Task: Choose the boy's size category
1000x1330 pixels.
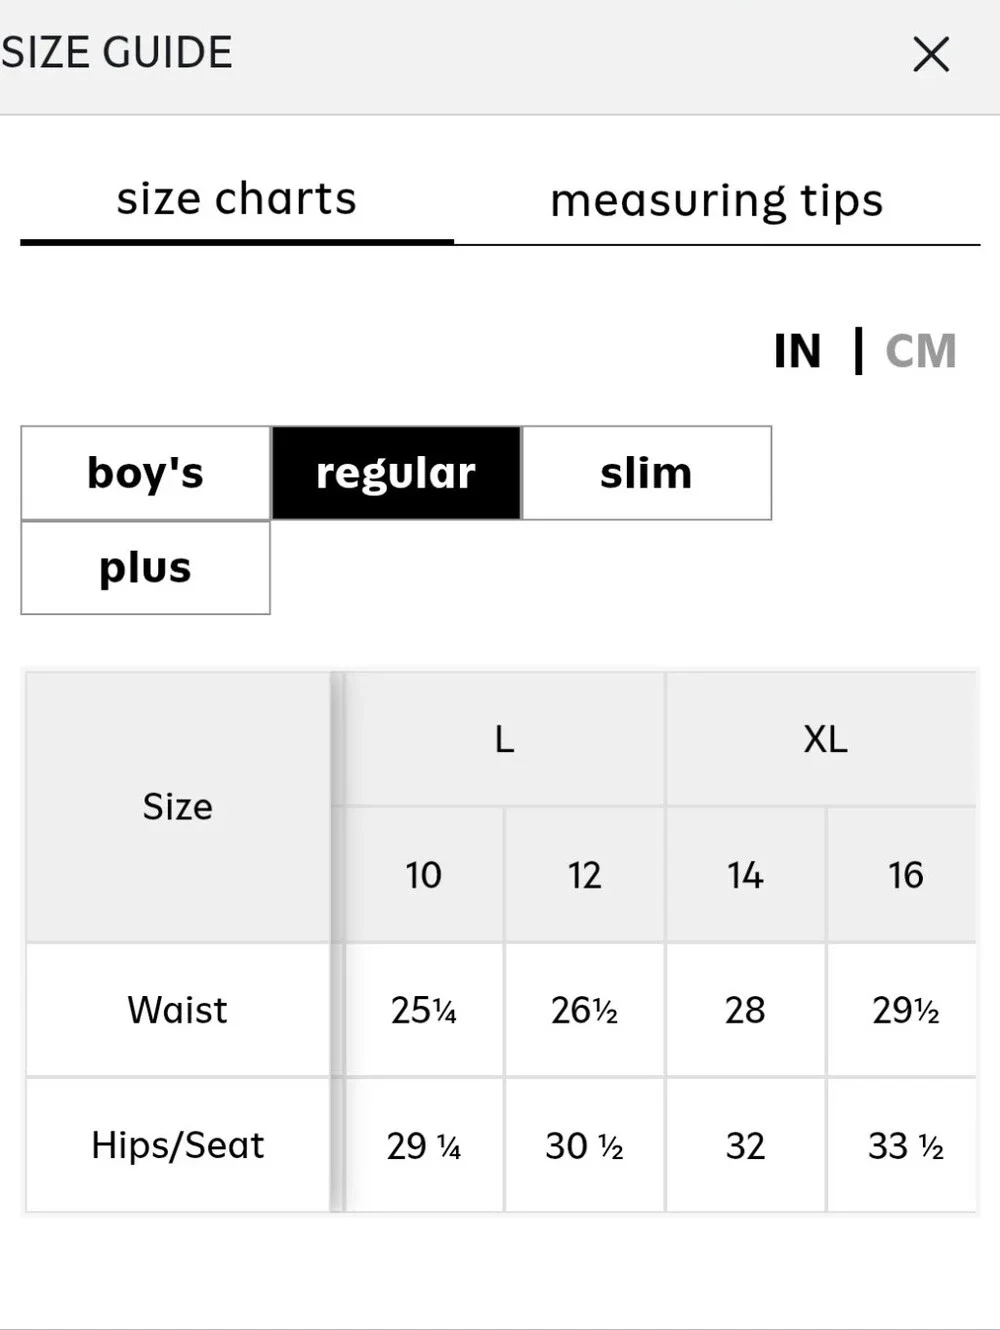Action: click(x=146, y=473)
